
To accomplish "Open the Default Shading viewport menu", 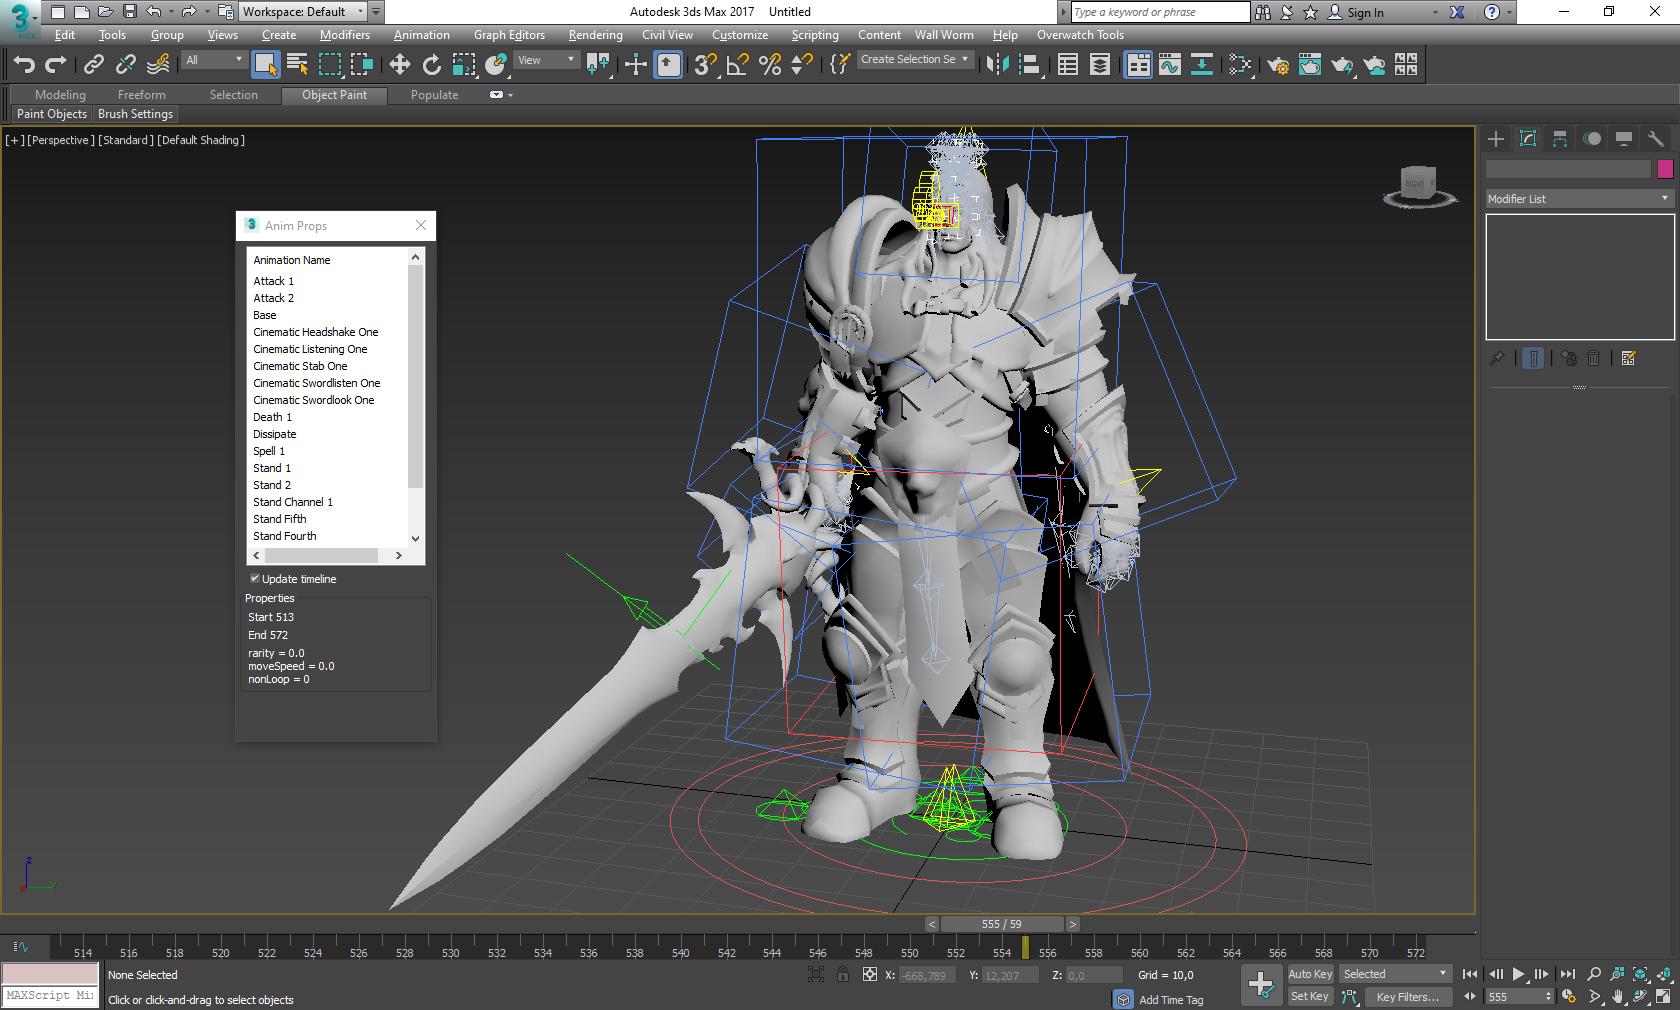I will coord(201,140).
